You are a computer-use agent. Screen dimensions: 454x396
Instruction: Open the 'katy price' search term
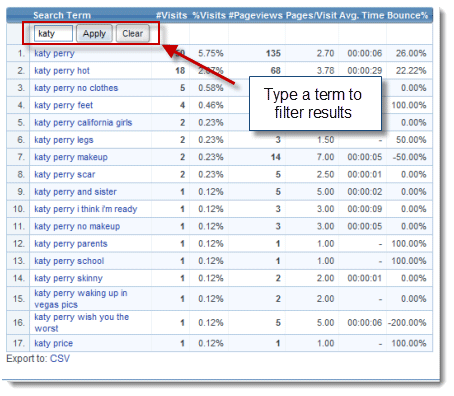tap(53, 343)
